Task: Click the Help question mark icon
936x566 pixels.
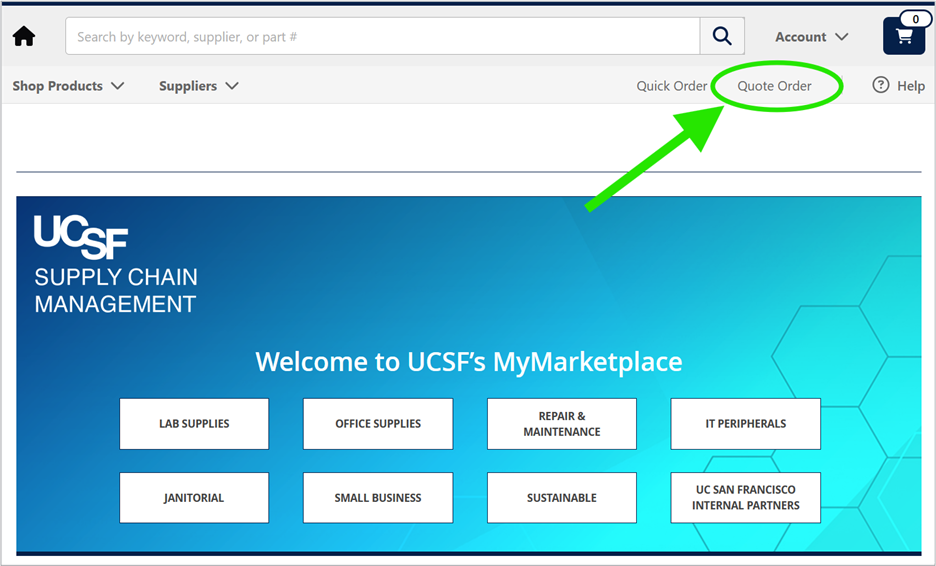Action: pos(880,85)
